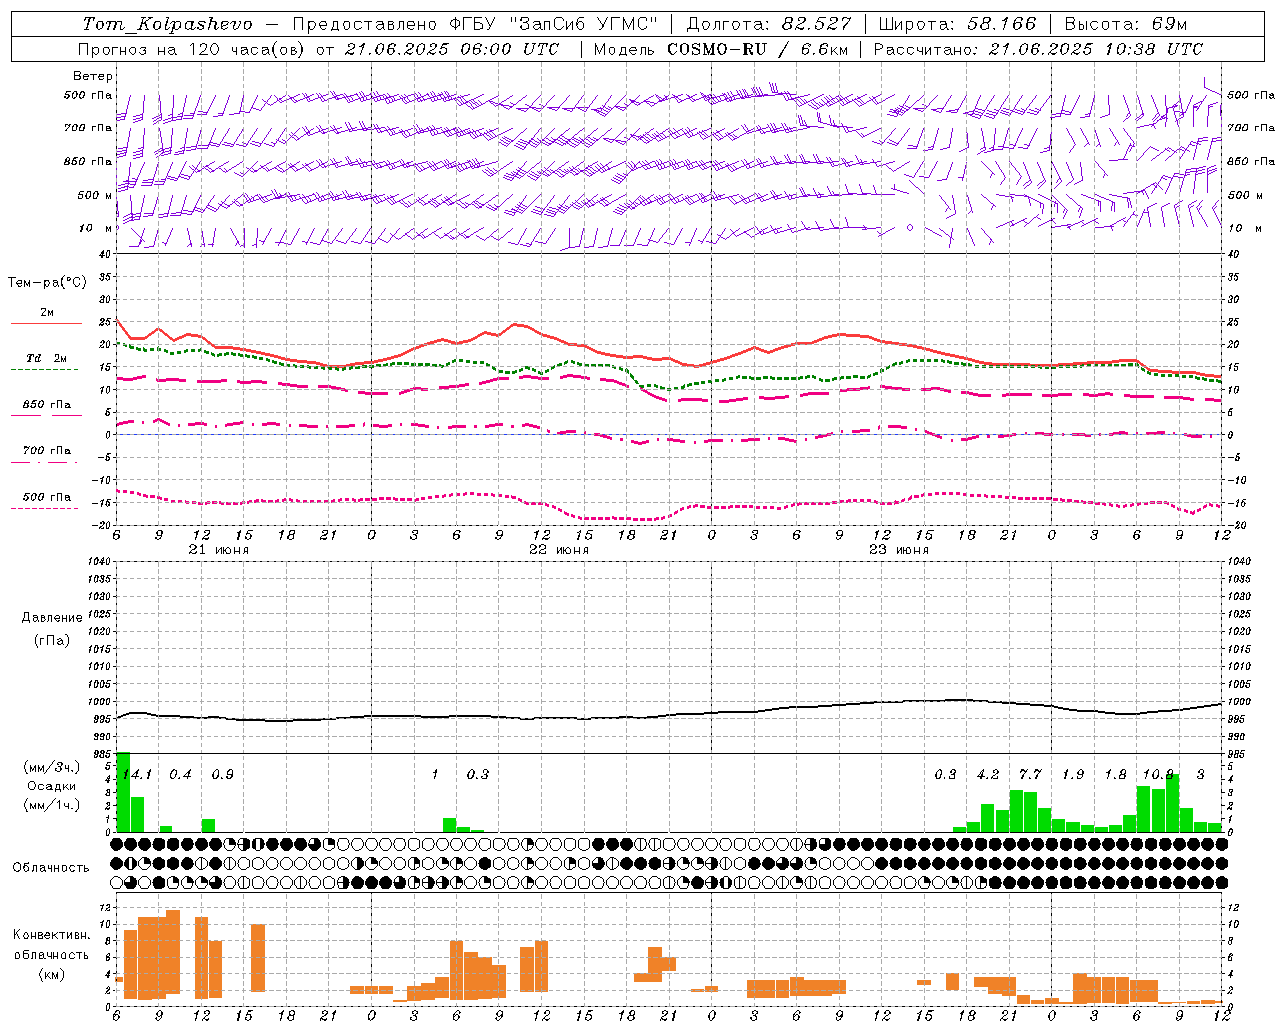The image size is (1280, 1024).
Task: Click the precipitation total 10.8
Action: click(x=1158, y=775)
